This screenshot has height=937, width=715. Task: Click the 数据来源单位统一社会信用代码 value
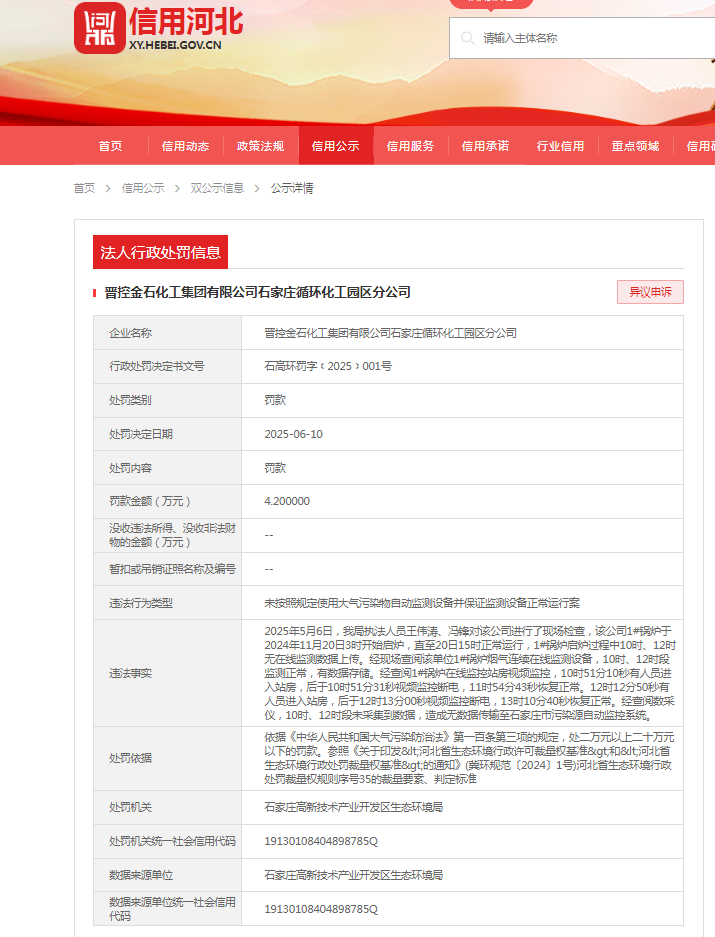pyautogui.click(x=321, y=909)
